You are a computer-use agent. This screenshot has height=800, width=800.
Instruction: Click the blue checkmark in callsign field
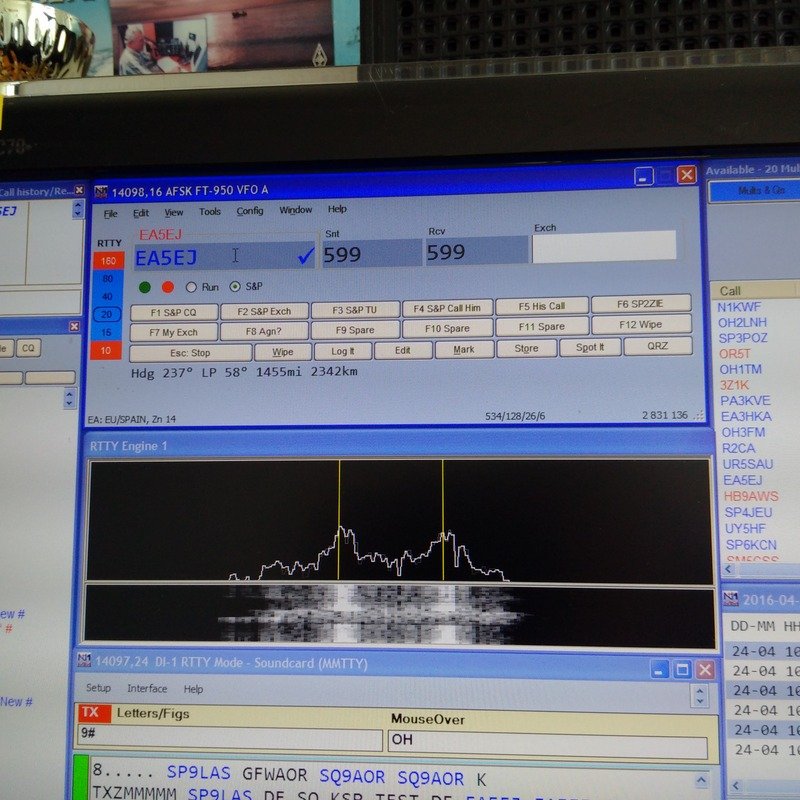pyautogui.click(x=305, y=256)
